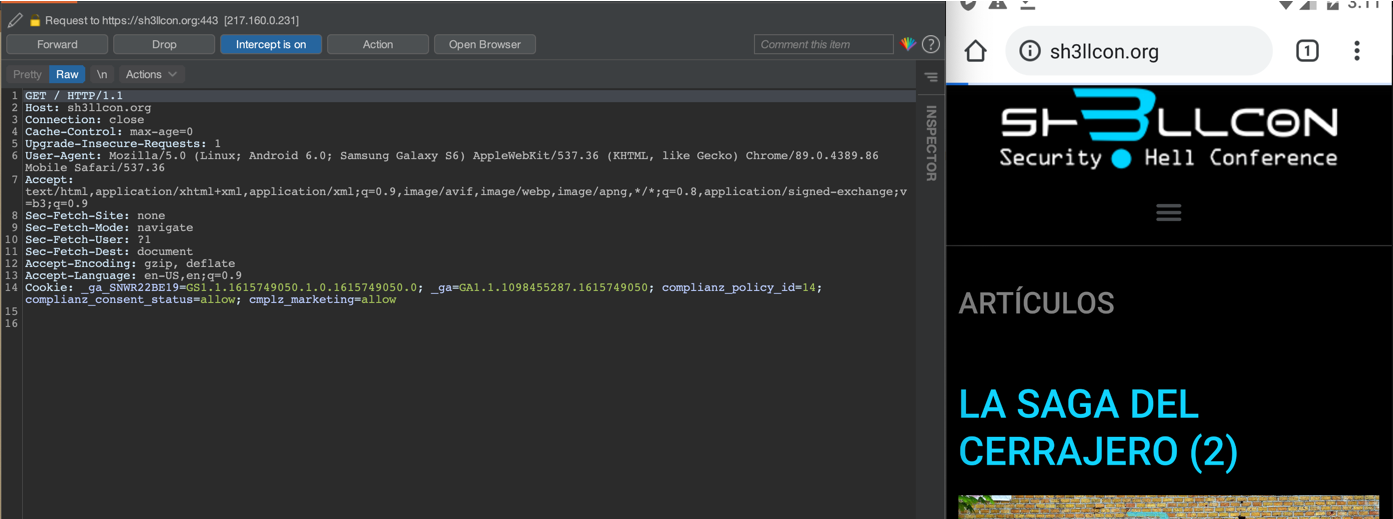Click the User-Agent header line
Screen dimensions: 1393x519
click(x=452, y=162)
